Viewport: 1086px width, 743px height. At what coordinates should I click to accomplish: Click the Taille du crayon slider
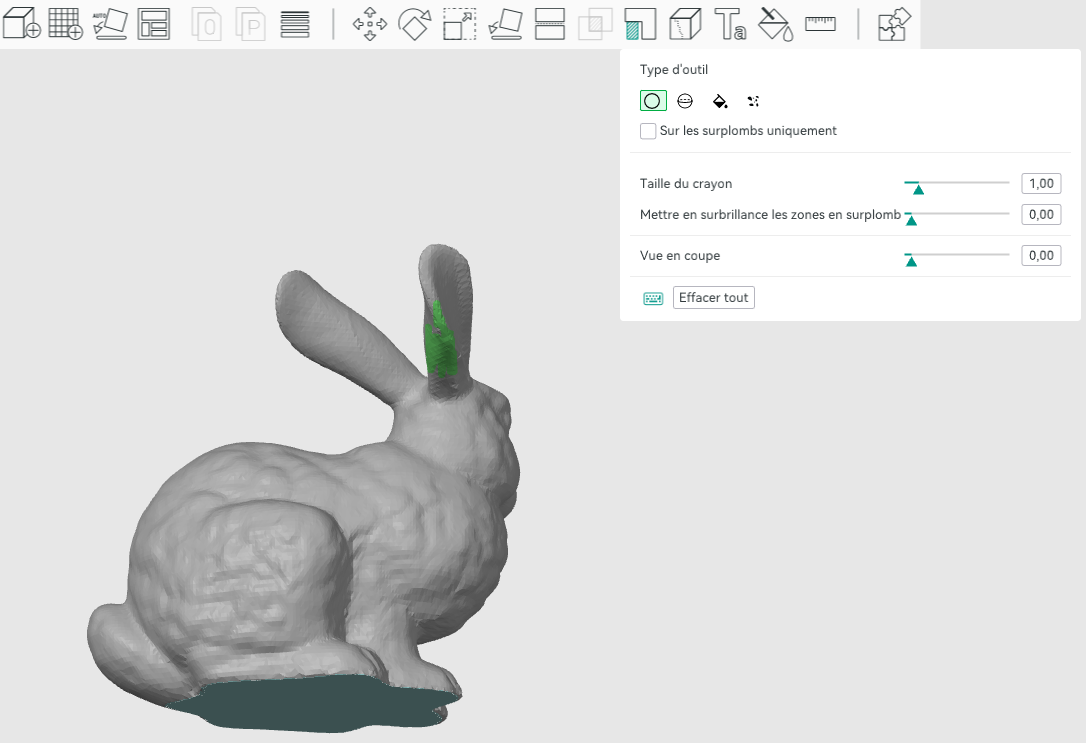click(956, 184)
